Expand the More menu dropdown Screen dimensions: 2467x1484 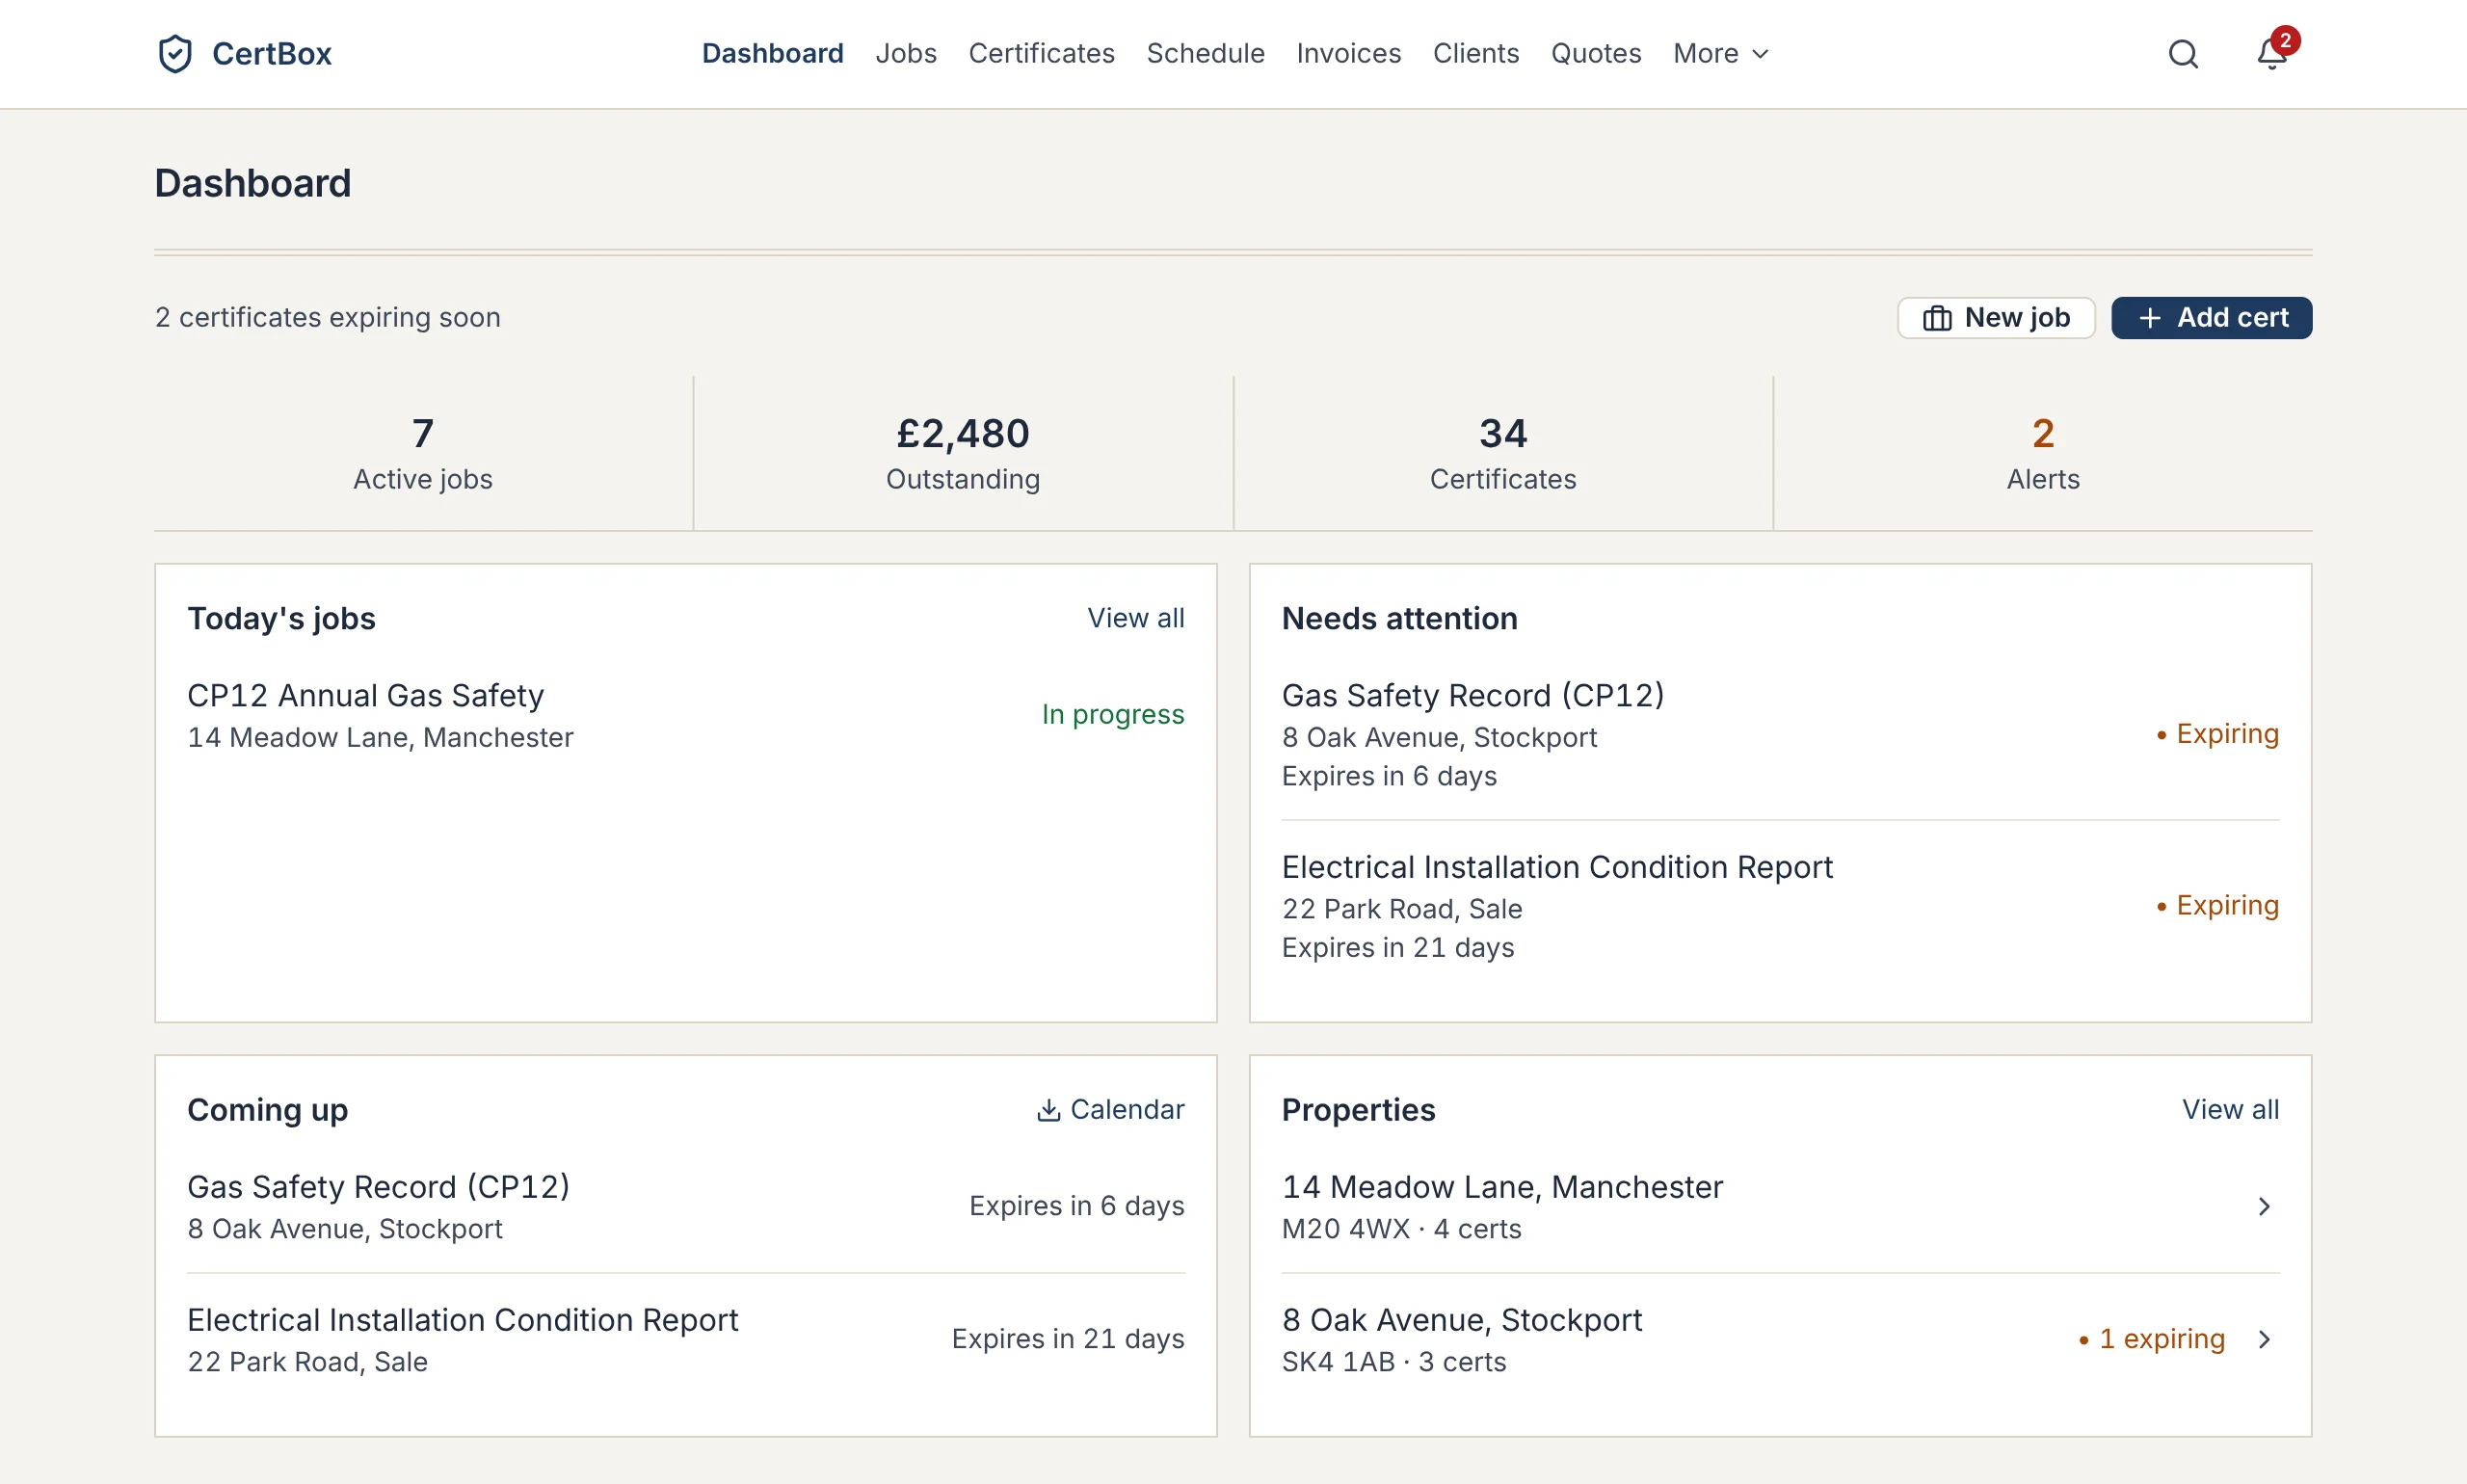(1721, 54)
